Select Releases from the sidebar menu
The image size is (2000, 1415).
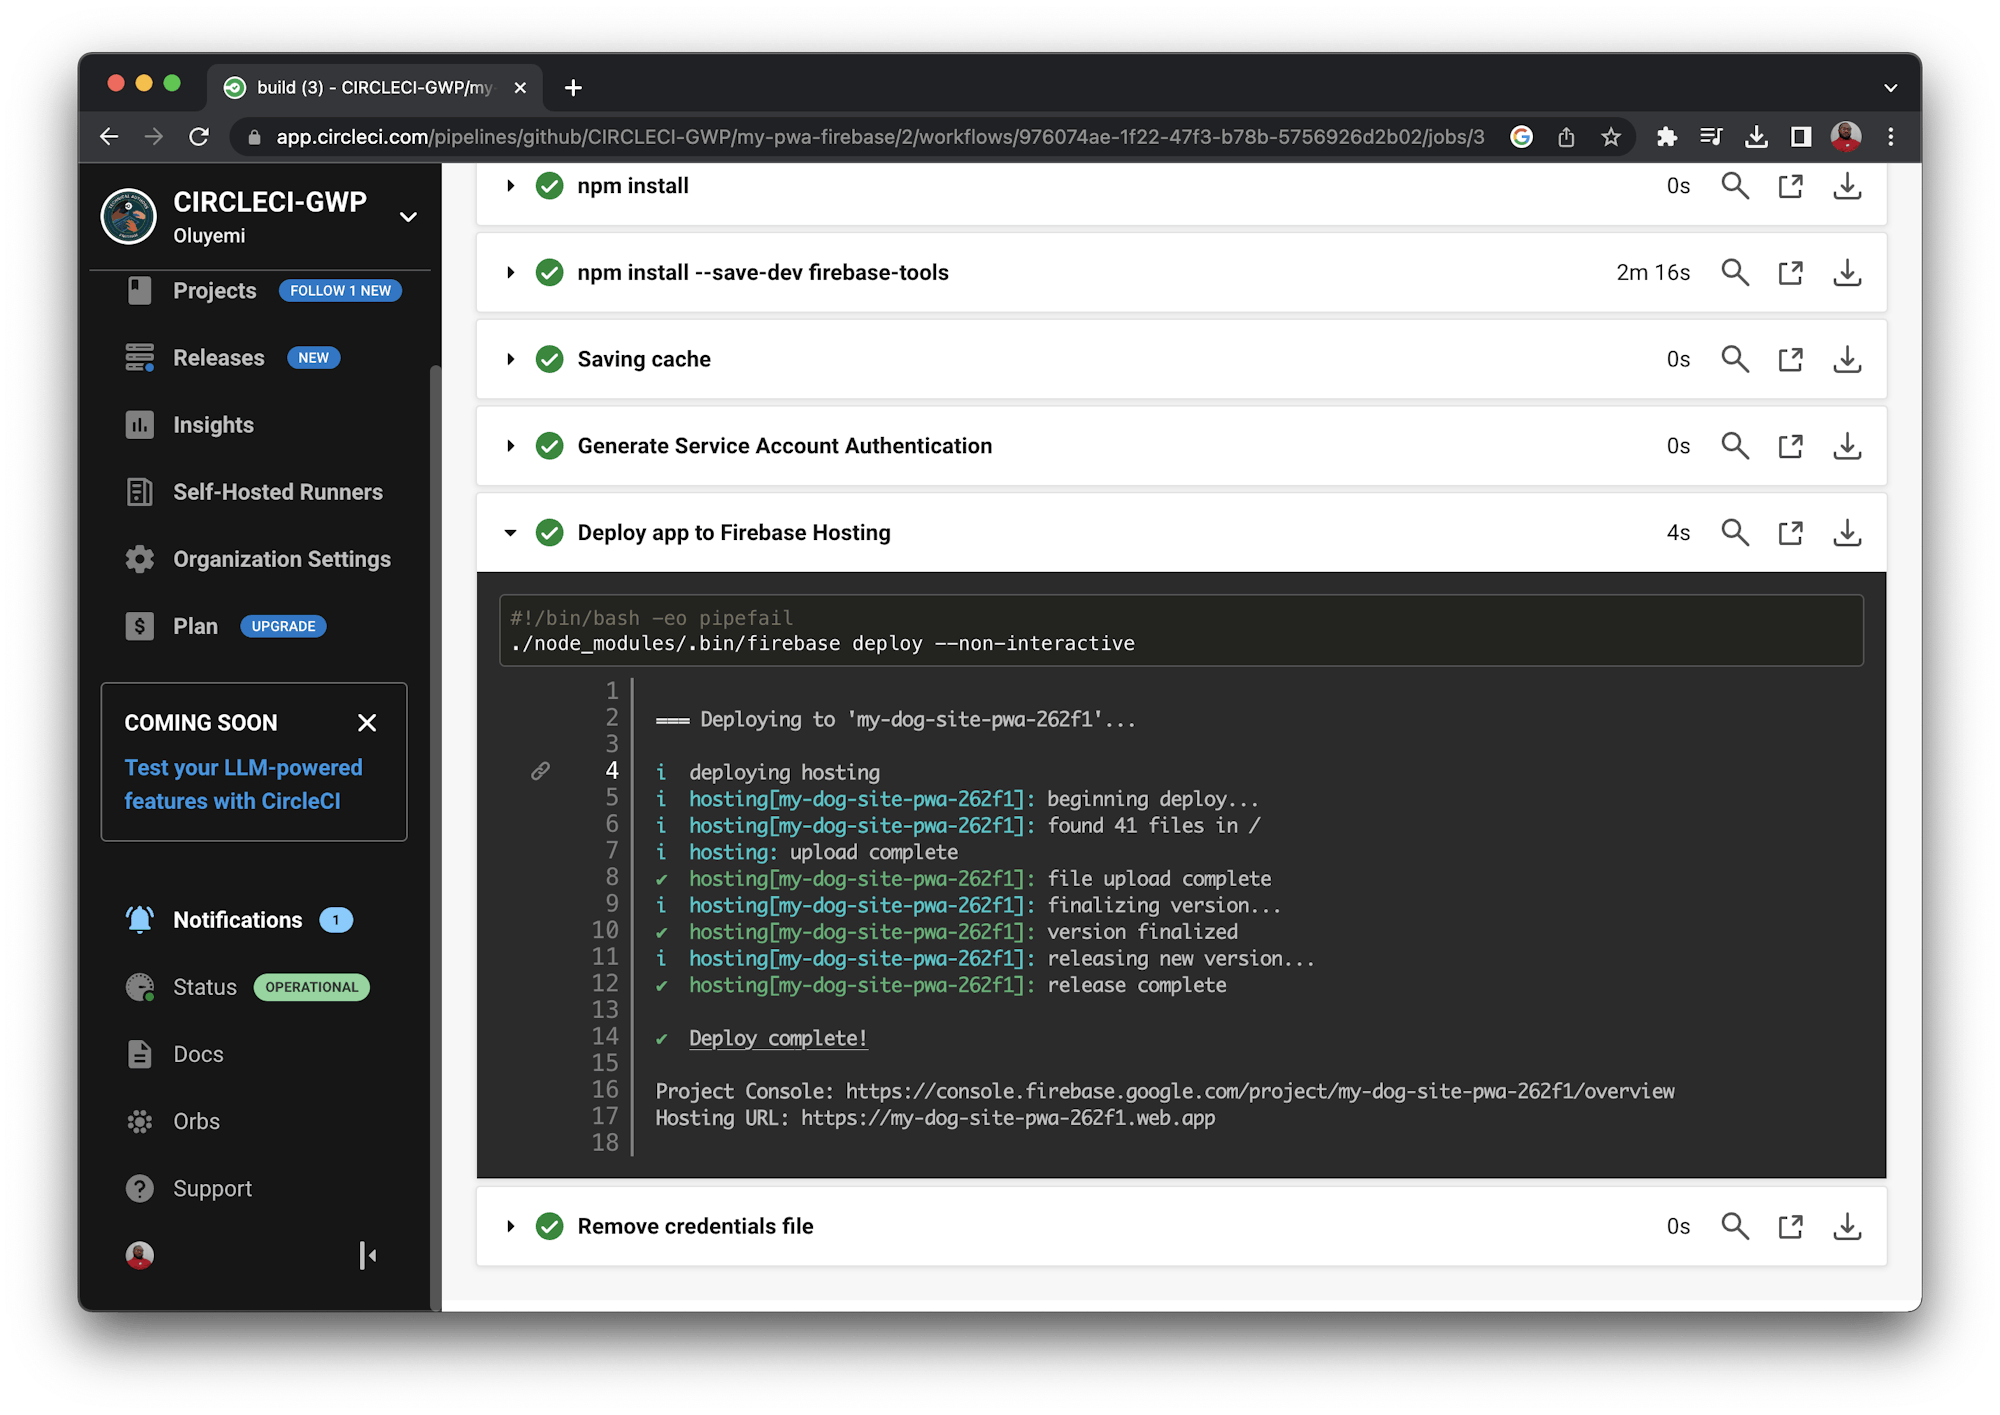218,357
